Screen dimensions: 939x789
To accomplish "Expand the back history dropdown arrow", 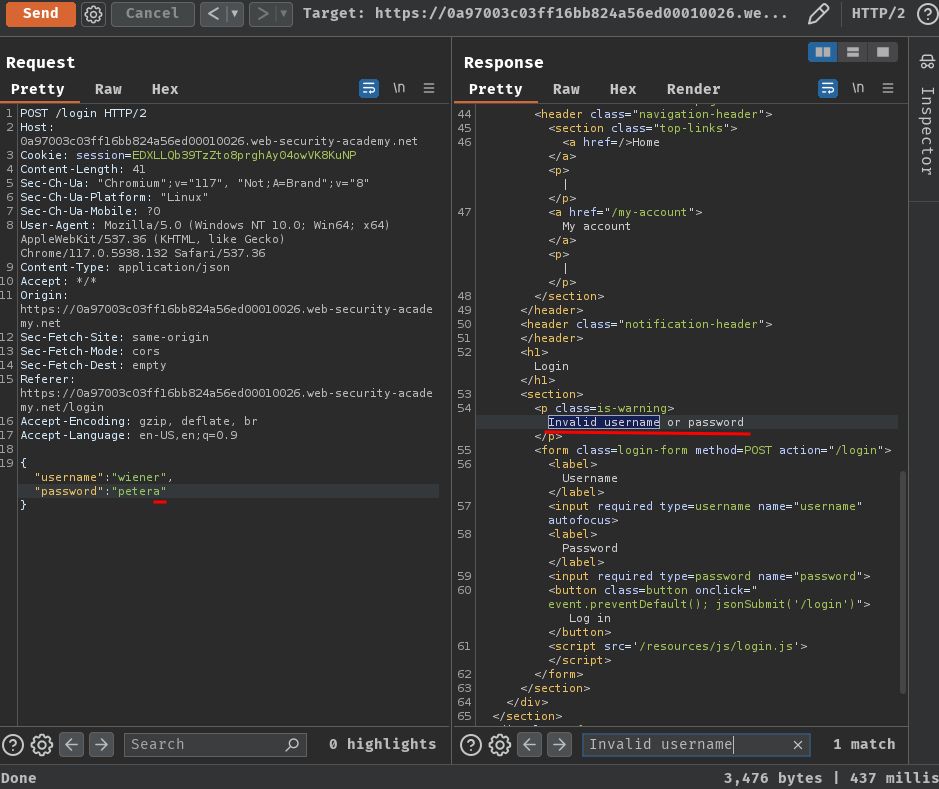I will click(235, 14).
